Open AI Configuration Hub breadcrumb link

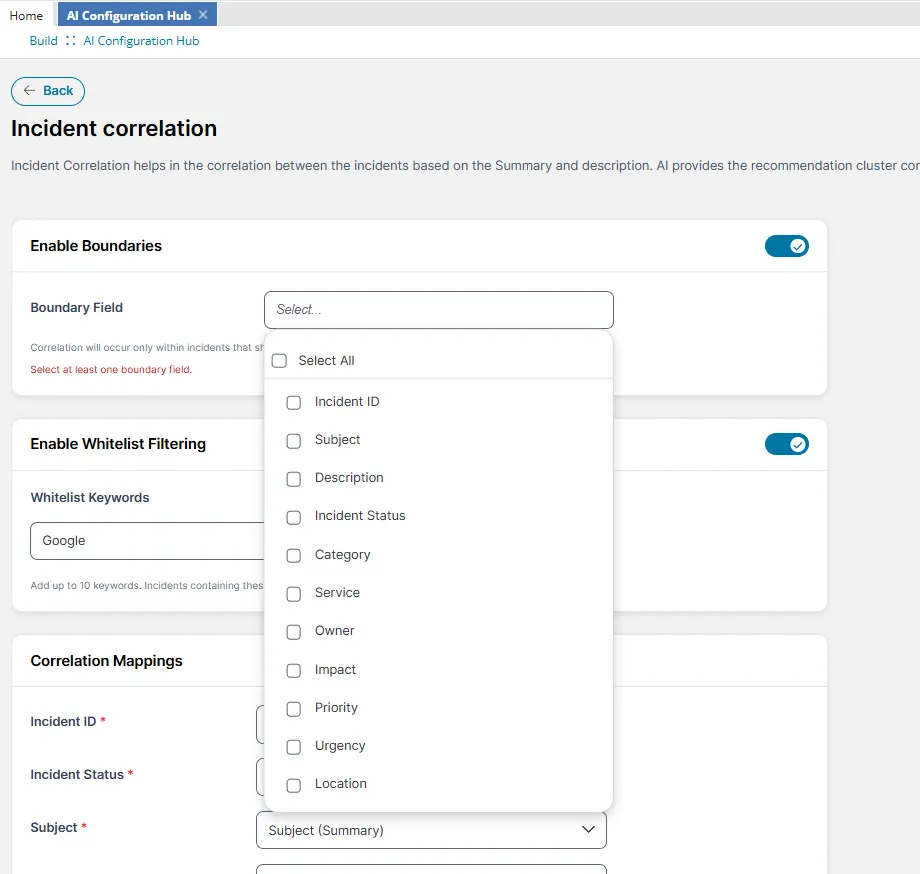[141, 41]
